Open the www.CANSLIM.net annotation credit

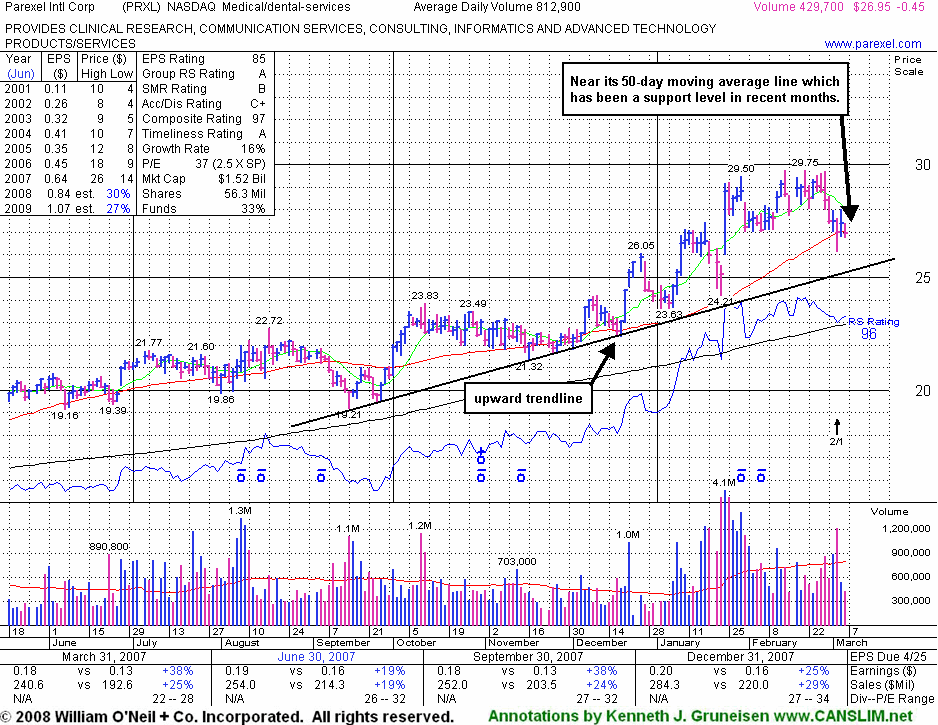pos(843,716)
